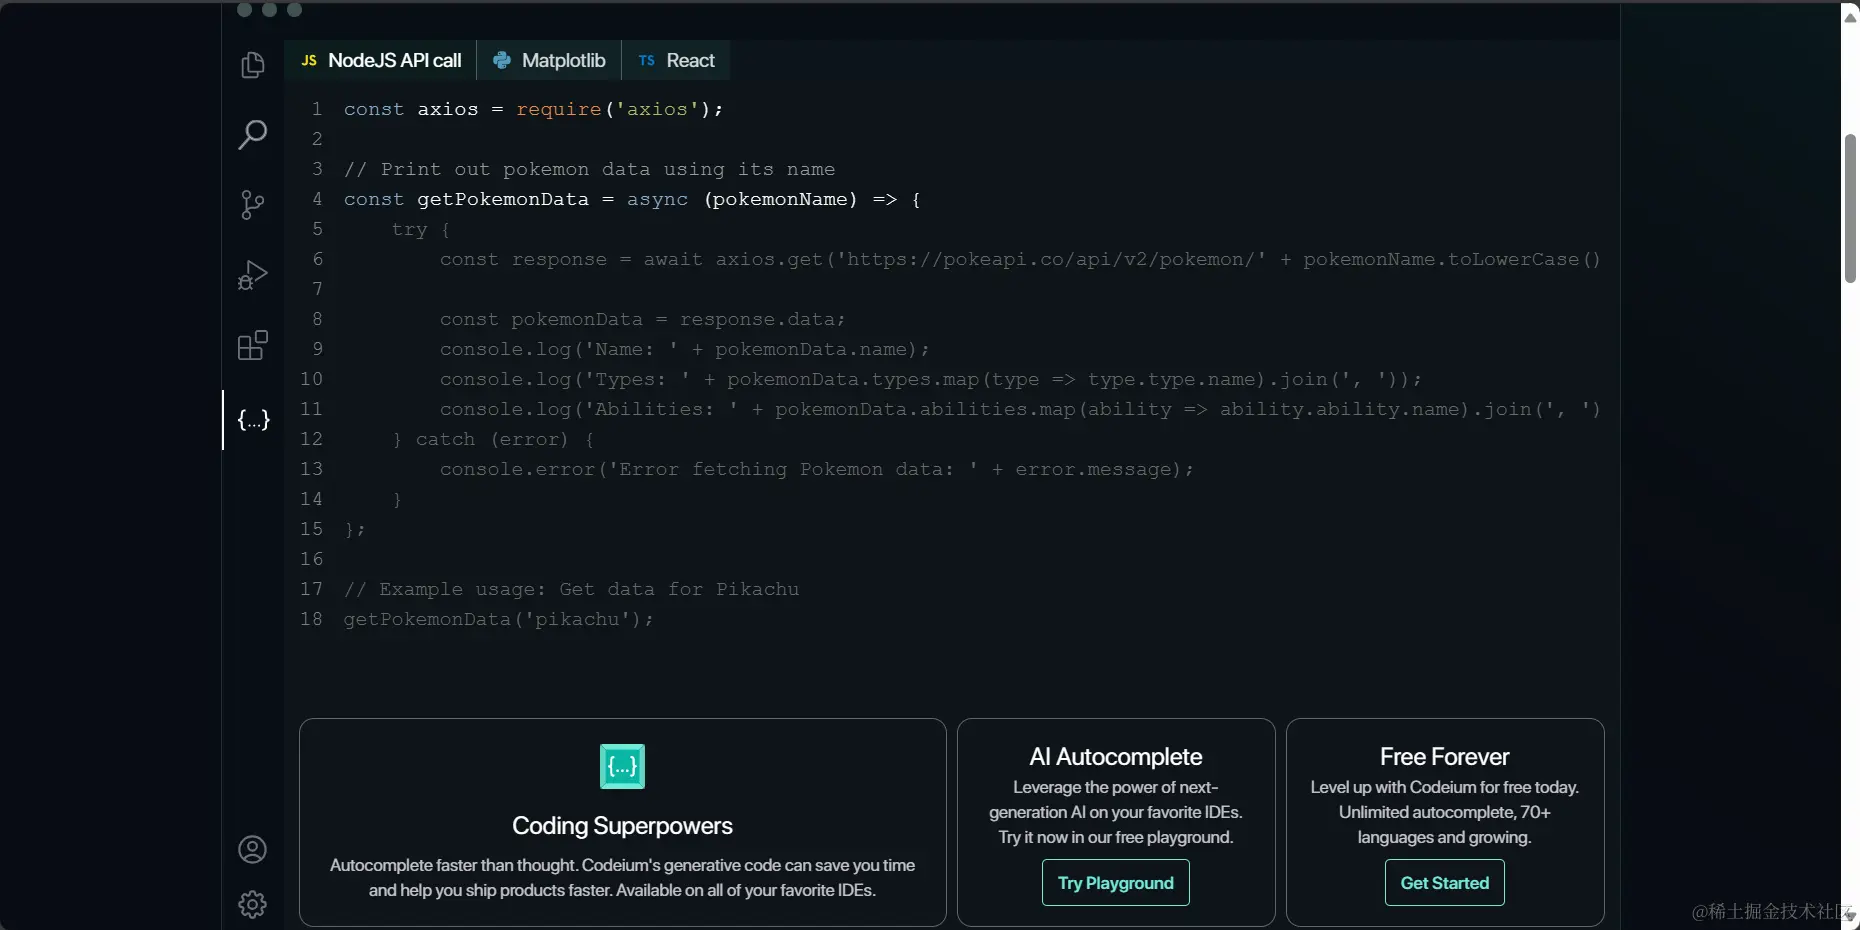Click the line starting "const response = await axios.get"

tap(1020, 259)
